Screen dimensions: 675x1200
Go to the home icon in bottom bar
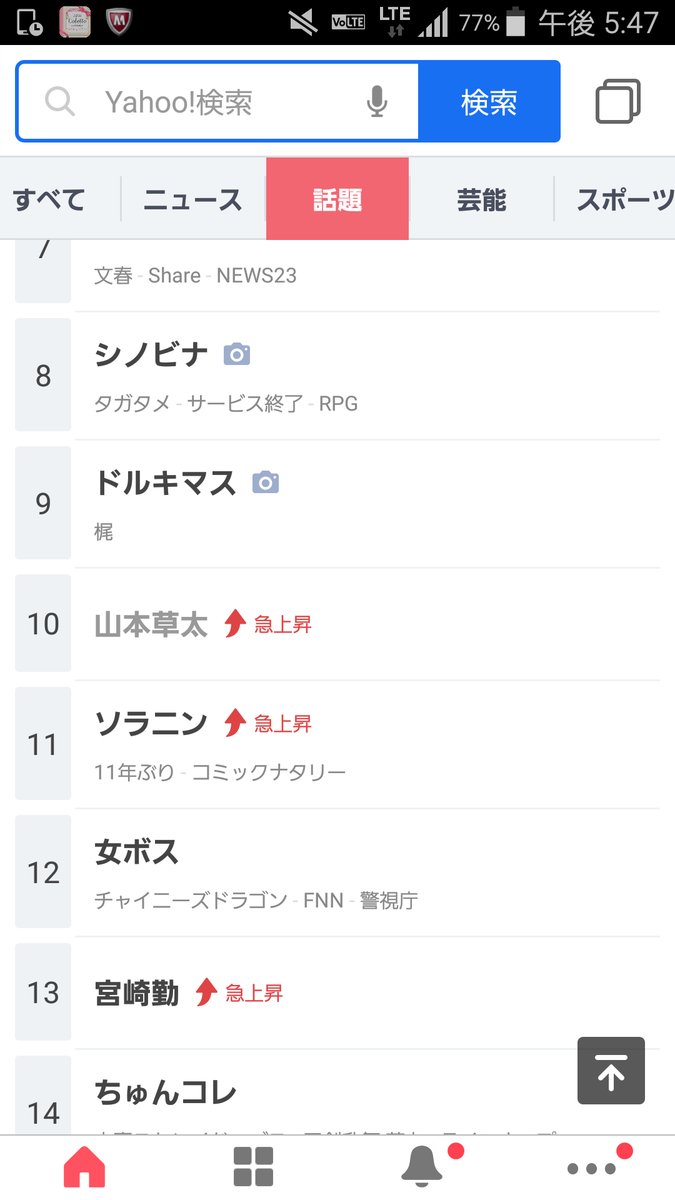[x=84, y=1167]
